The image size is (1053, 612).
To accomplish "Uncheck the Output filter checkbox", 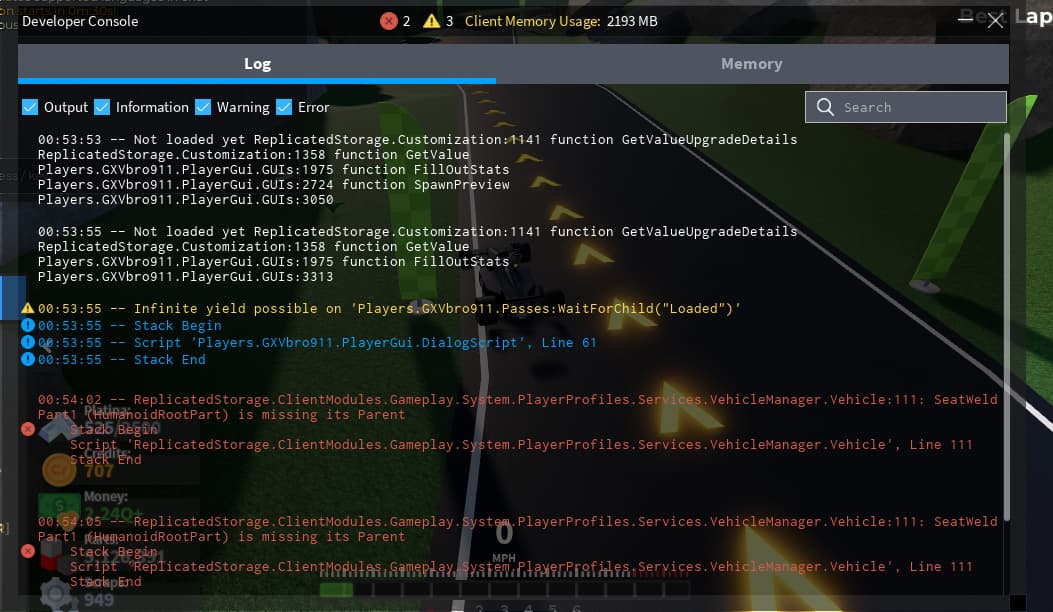I will [x=30, y=107].
